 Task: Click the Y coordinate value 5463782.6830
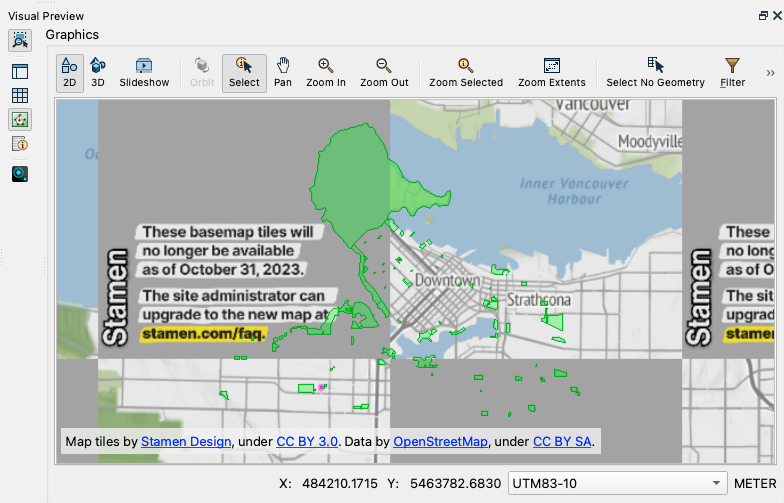click(455, 484)
